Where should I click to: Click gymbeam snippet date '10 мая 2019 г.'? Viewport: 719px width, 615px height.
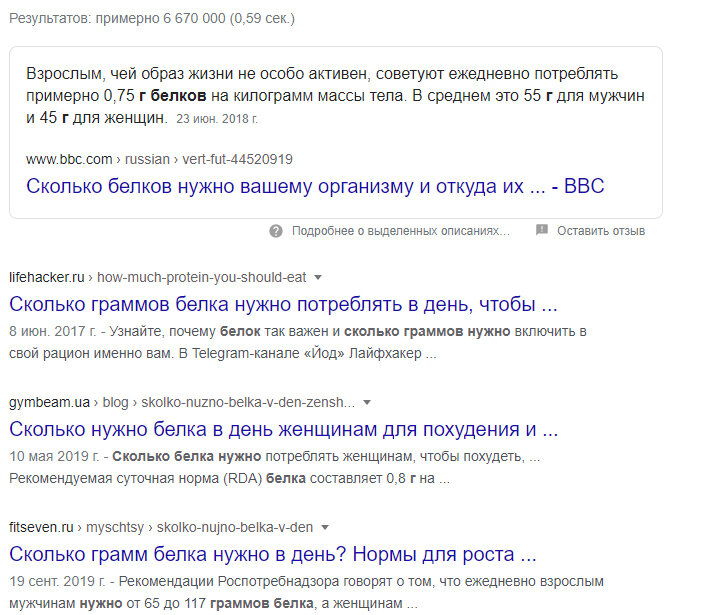[x=54, y=456]
